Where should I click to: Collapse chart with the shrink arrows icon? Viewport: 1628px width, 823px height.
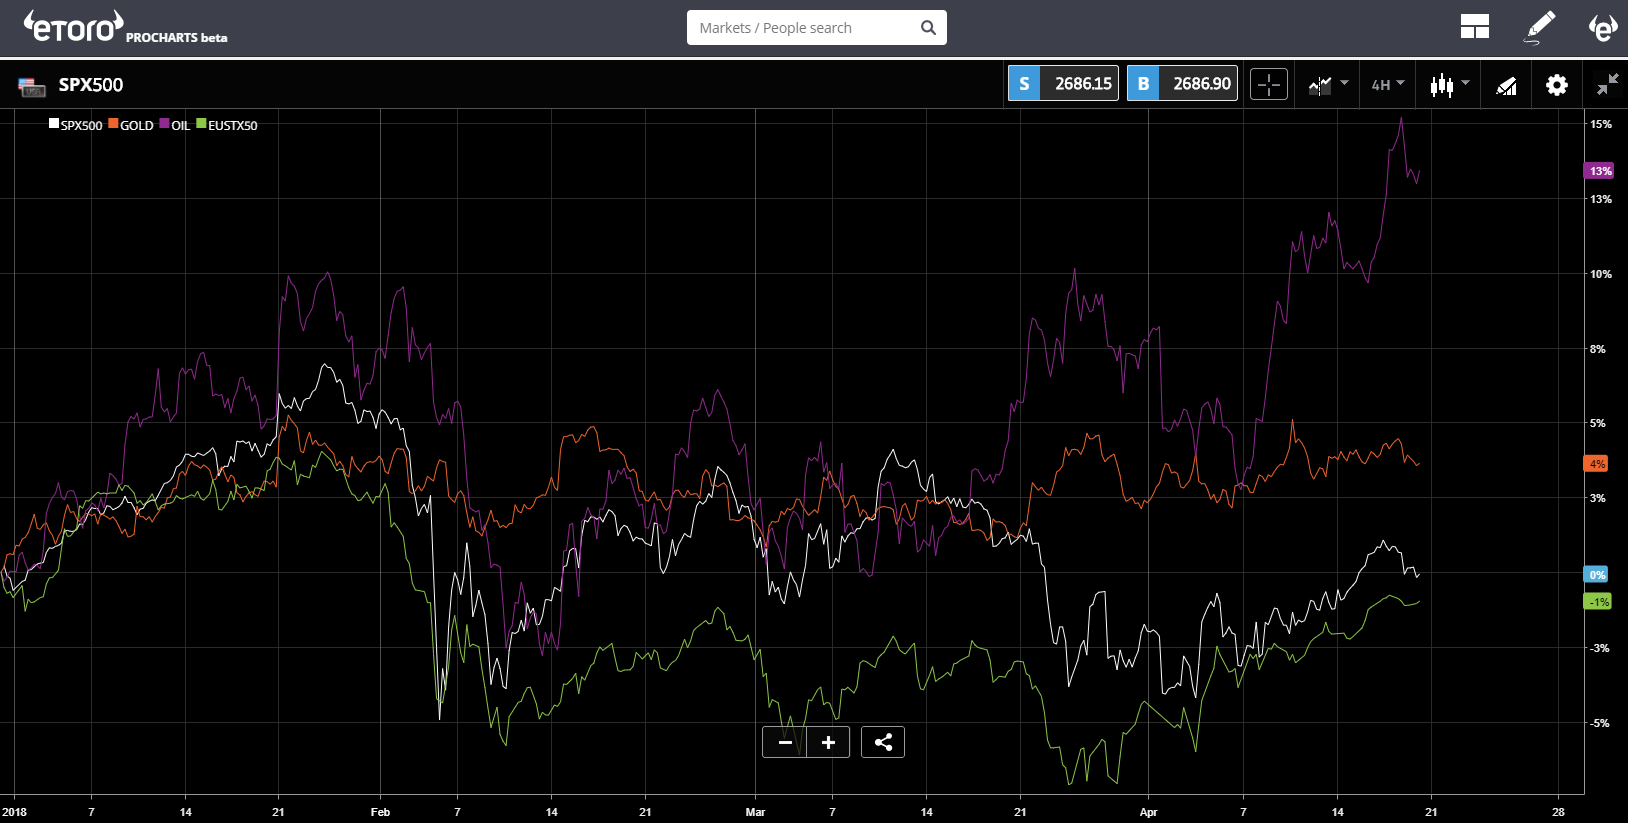(1607, 84)
